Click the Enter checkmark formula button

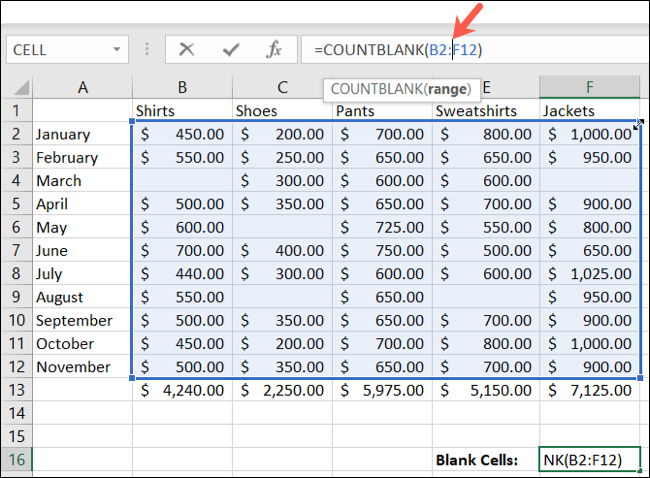click(230, 49)
